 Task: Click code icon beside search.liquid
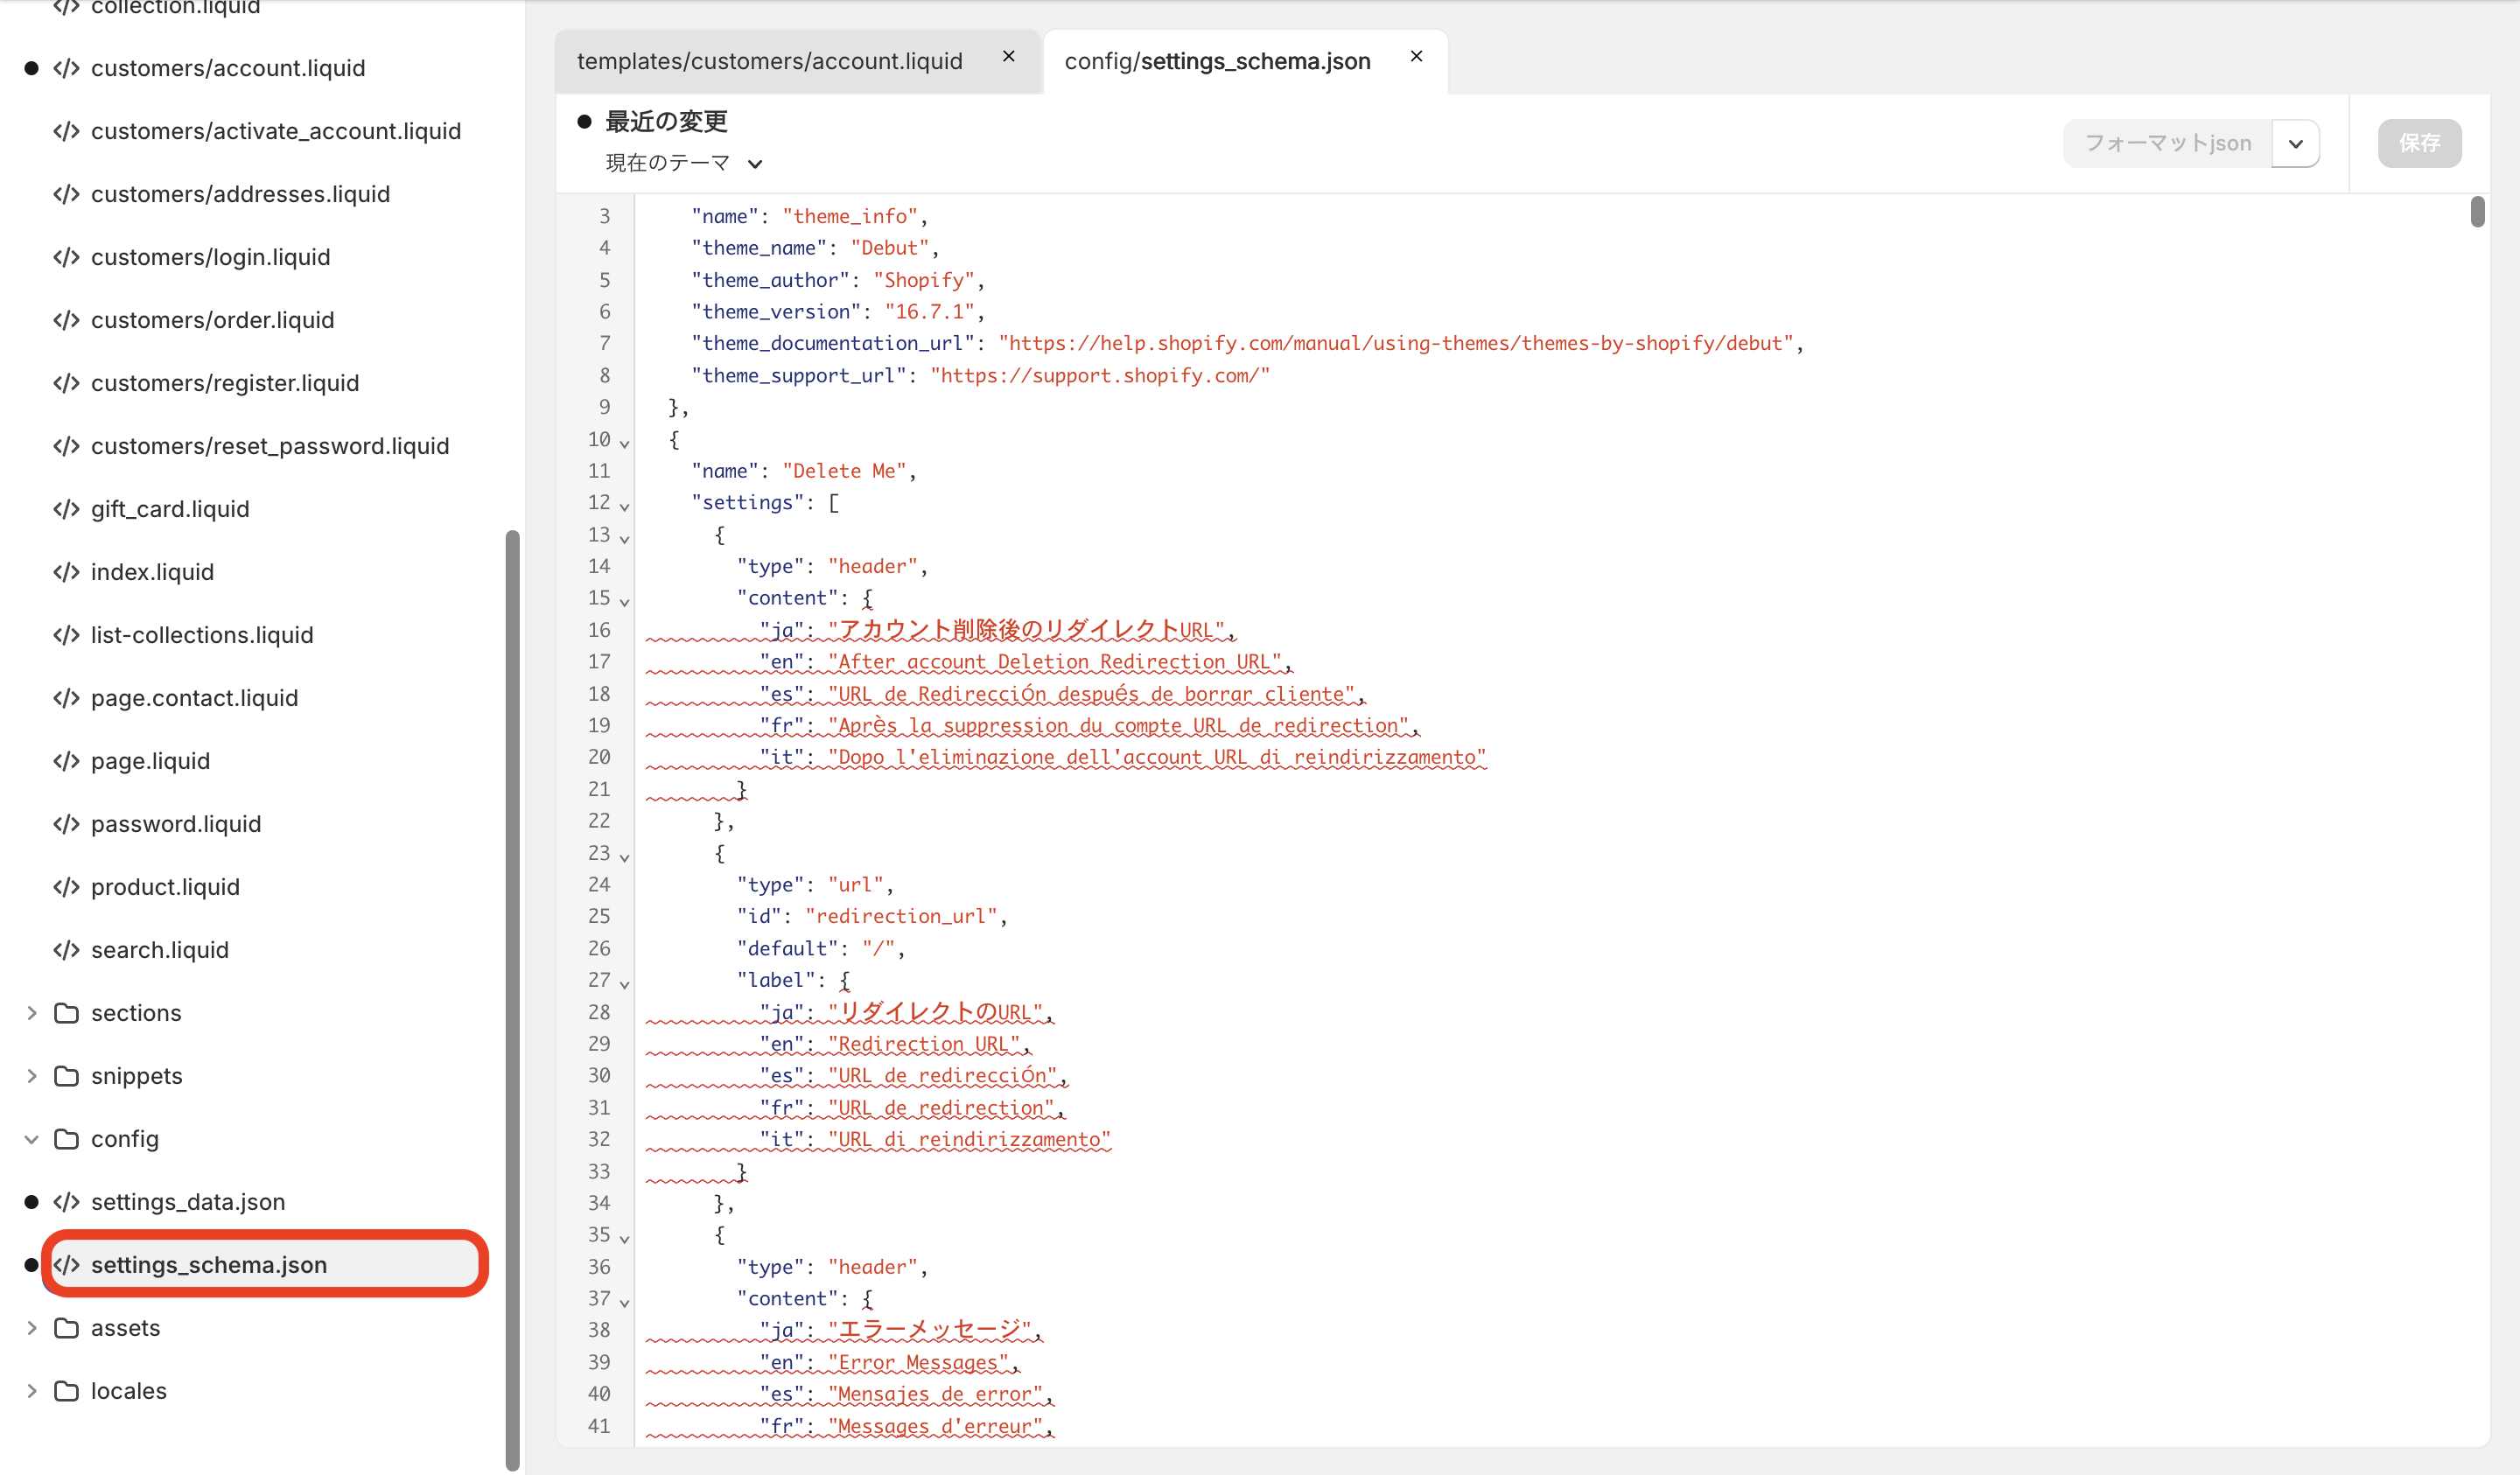tap(66, 950)
